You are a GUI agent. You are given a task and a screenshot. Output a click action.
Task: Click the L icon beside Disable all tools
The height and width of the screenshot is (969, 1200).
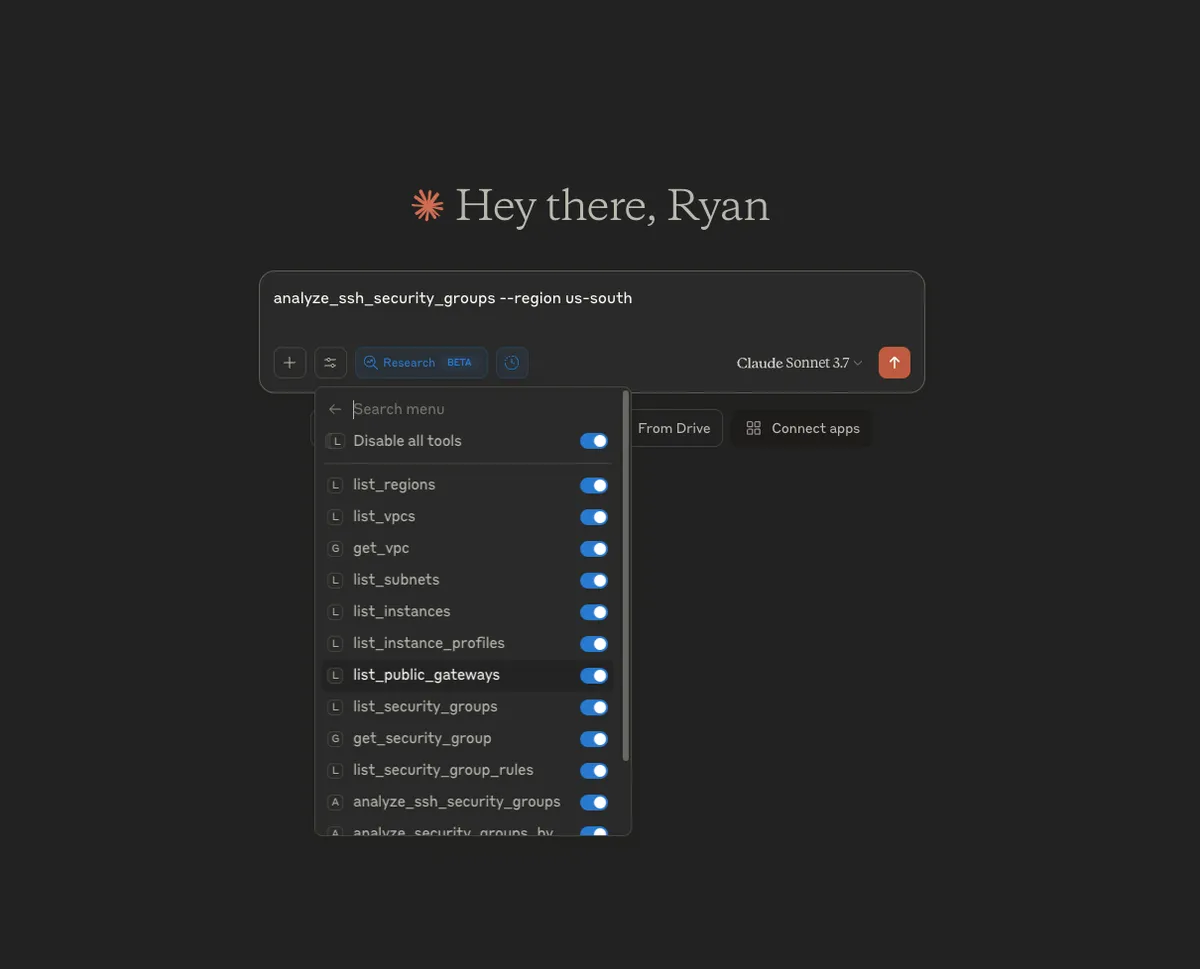[x=336, y=441]
